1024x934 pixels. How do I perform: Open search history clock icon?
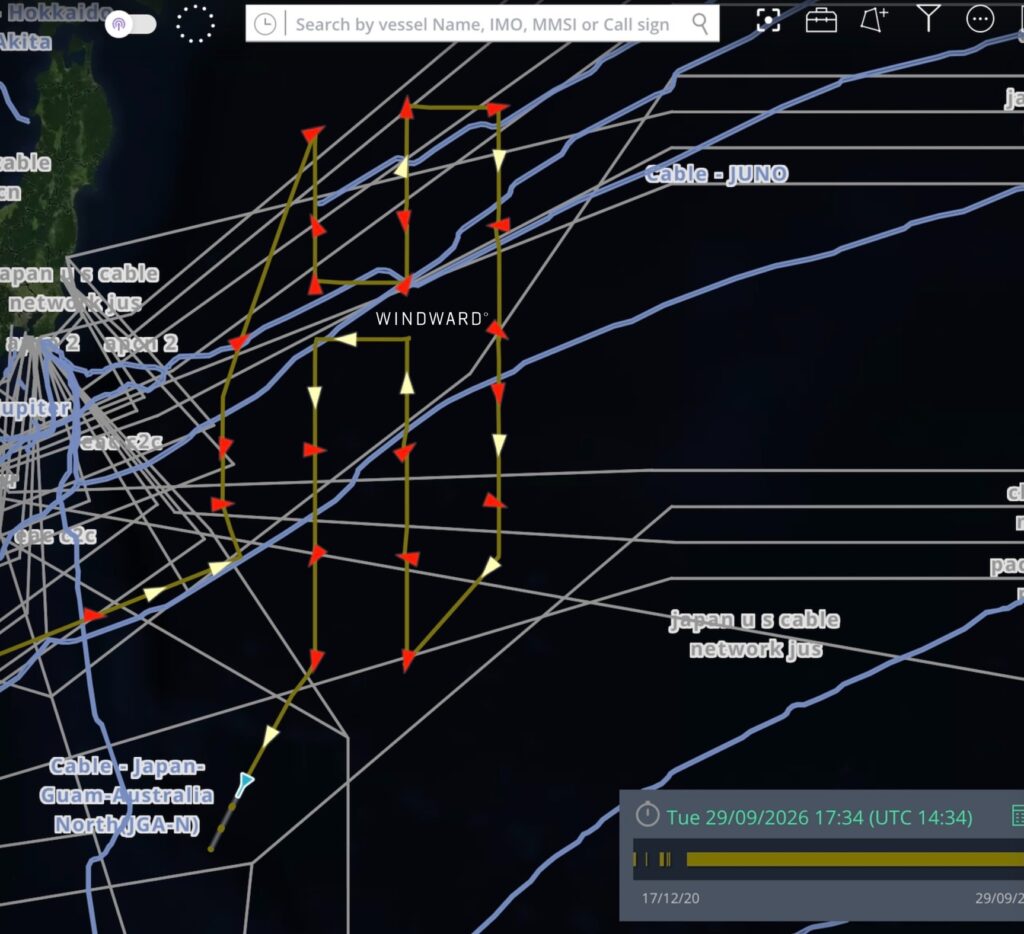(265, 24)
